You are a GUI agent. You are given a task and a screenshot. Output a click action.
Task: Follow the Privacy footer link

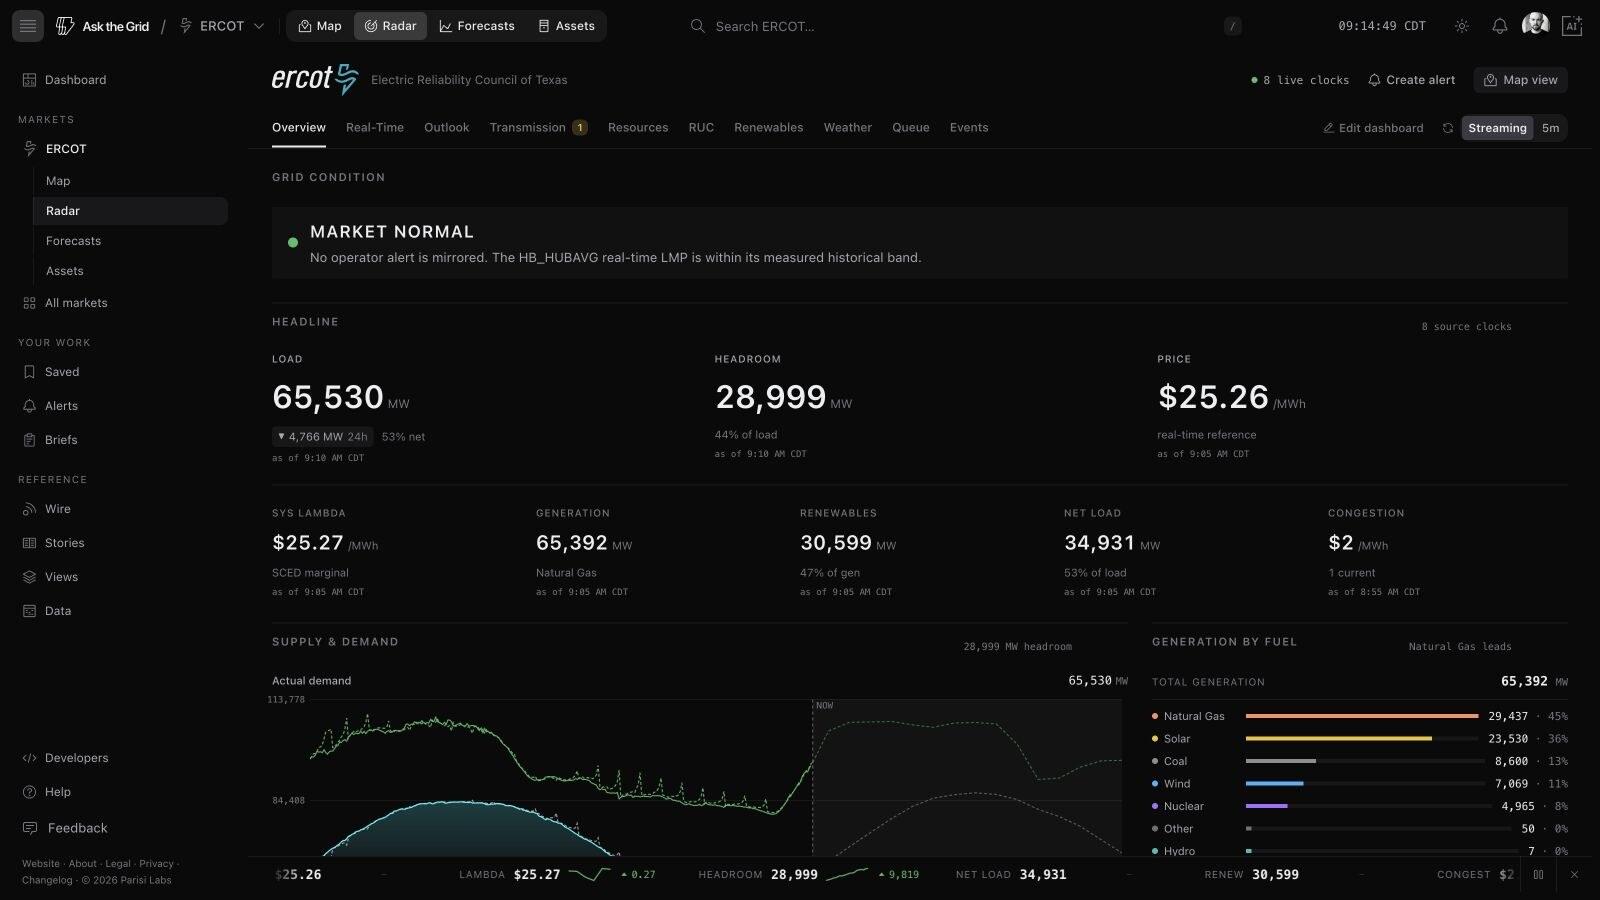tap(156, 864)
